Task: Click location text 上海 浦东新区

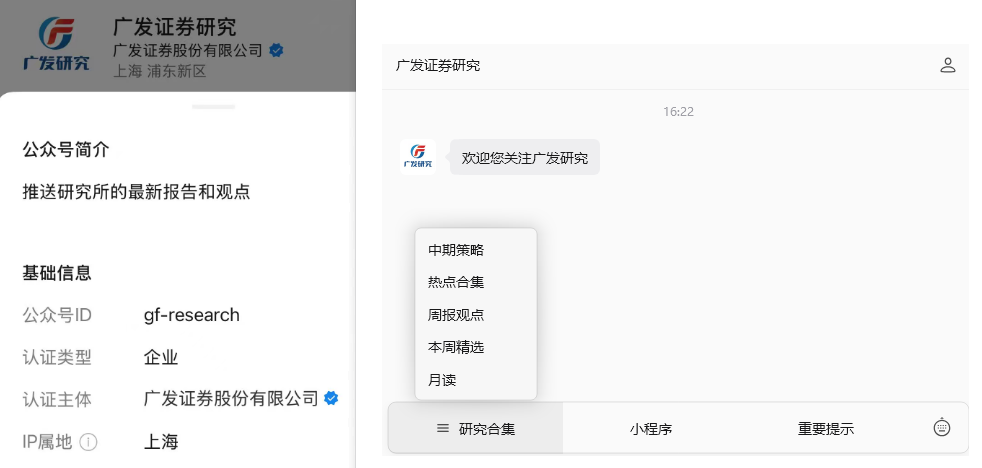Action: [x=160, y=71]
